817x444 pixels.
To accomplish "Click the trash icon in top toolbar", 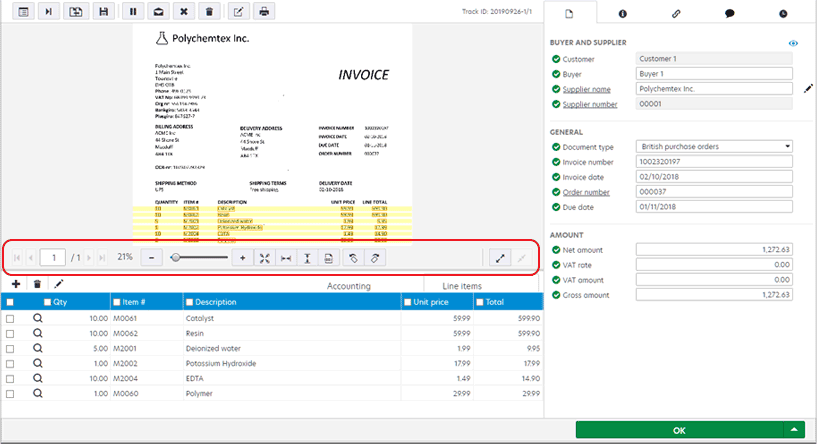I will point(208,12).
